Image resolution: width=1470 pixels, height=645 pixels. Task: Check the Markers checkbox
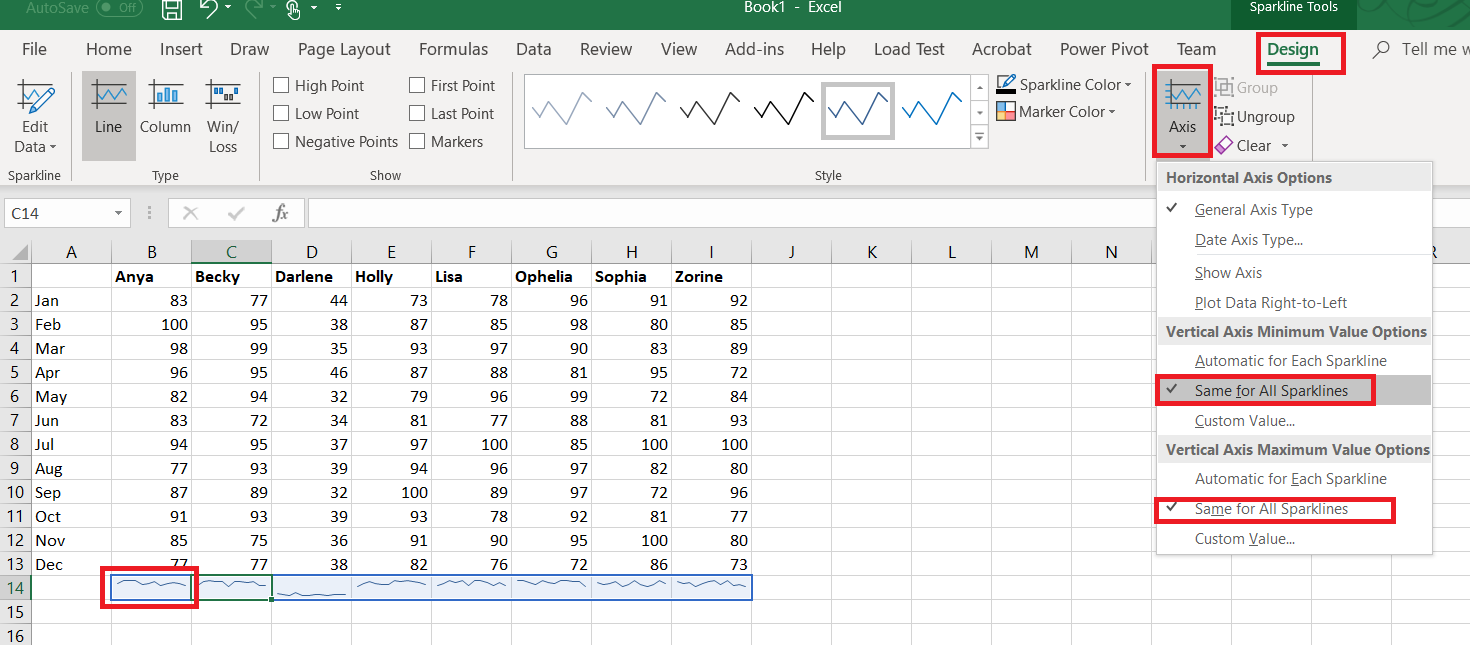(x=417, y=142)
